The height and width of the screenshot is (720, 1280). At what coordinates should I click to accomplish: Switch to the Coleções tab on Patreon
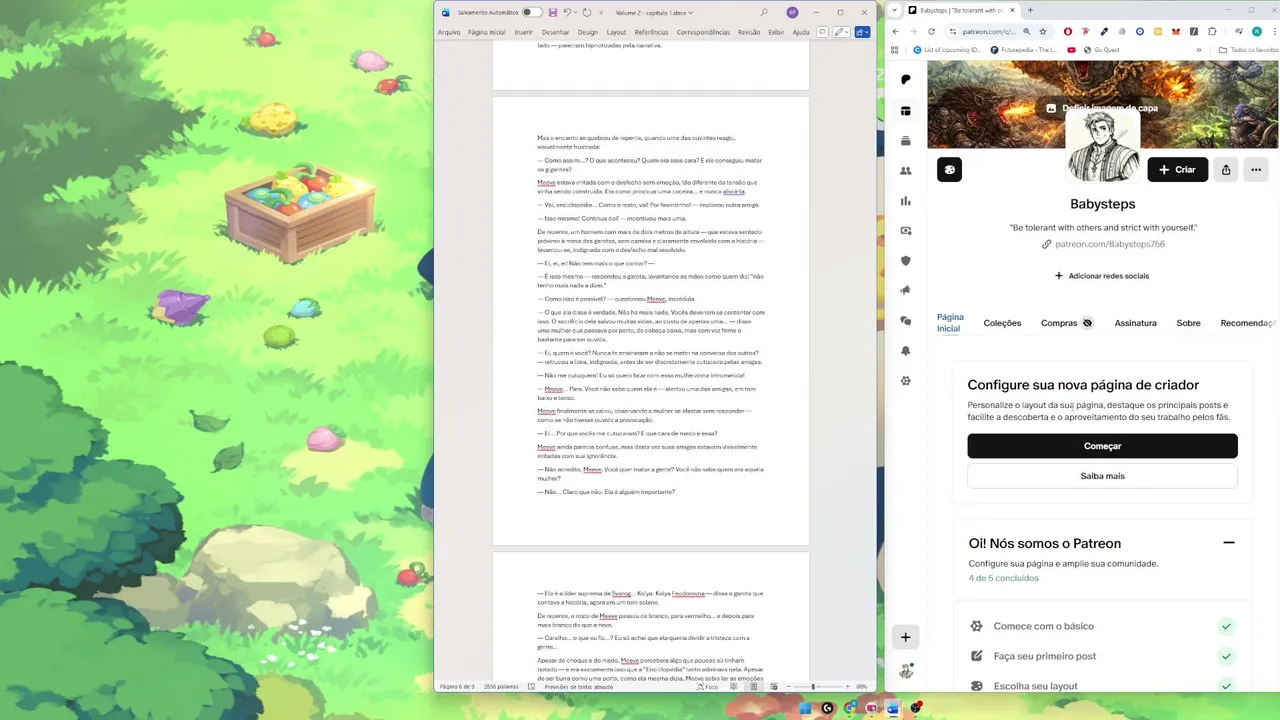[1002, 323]
